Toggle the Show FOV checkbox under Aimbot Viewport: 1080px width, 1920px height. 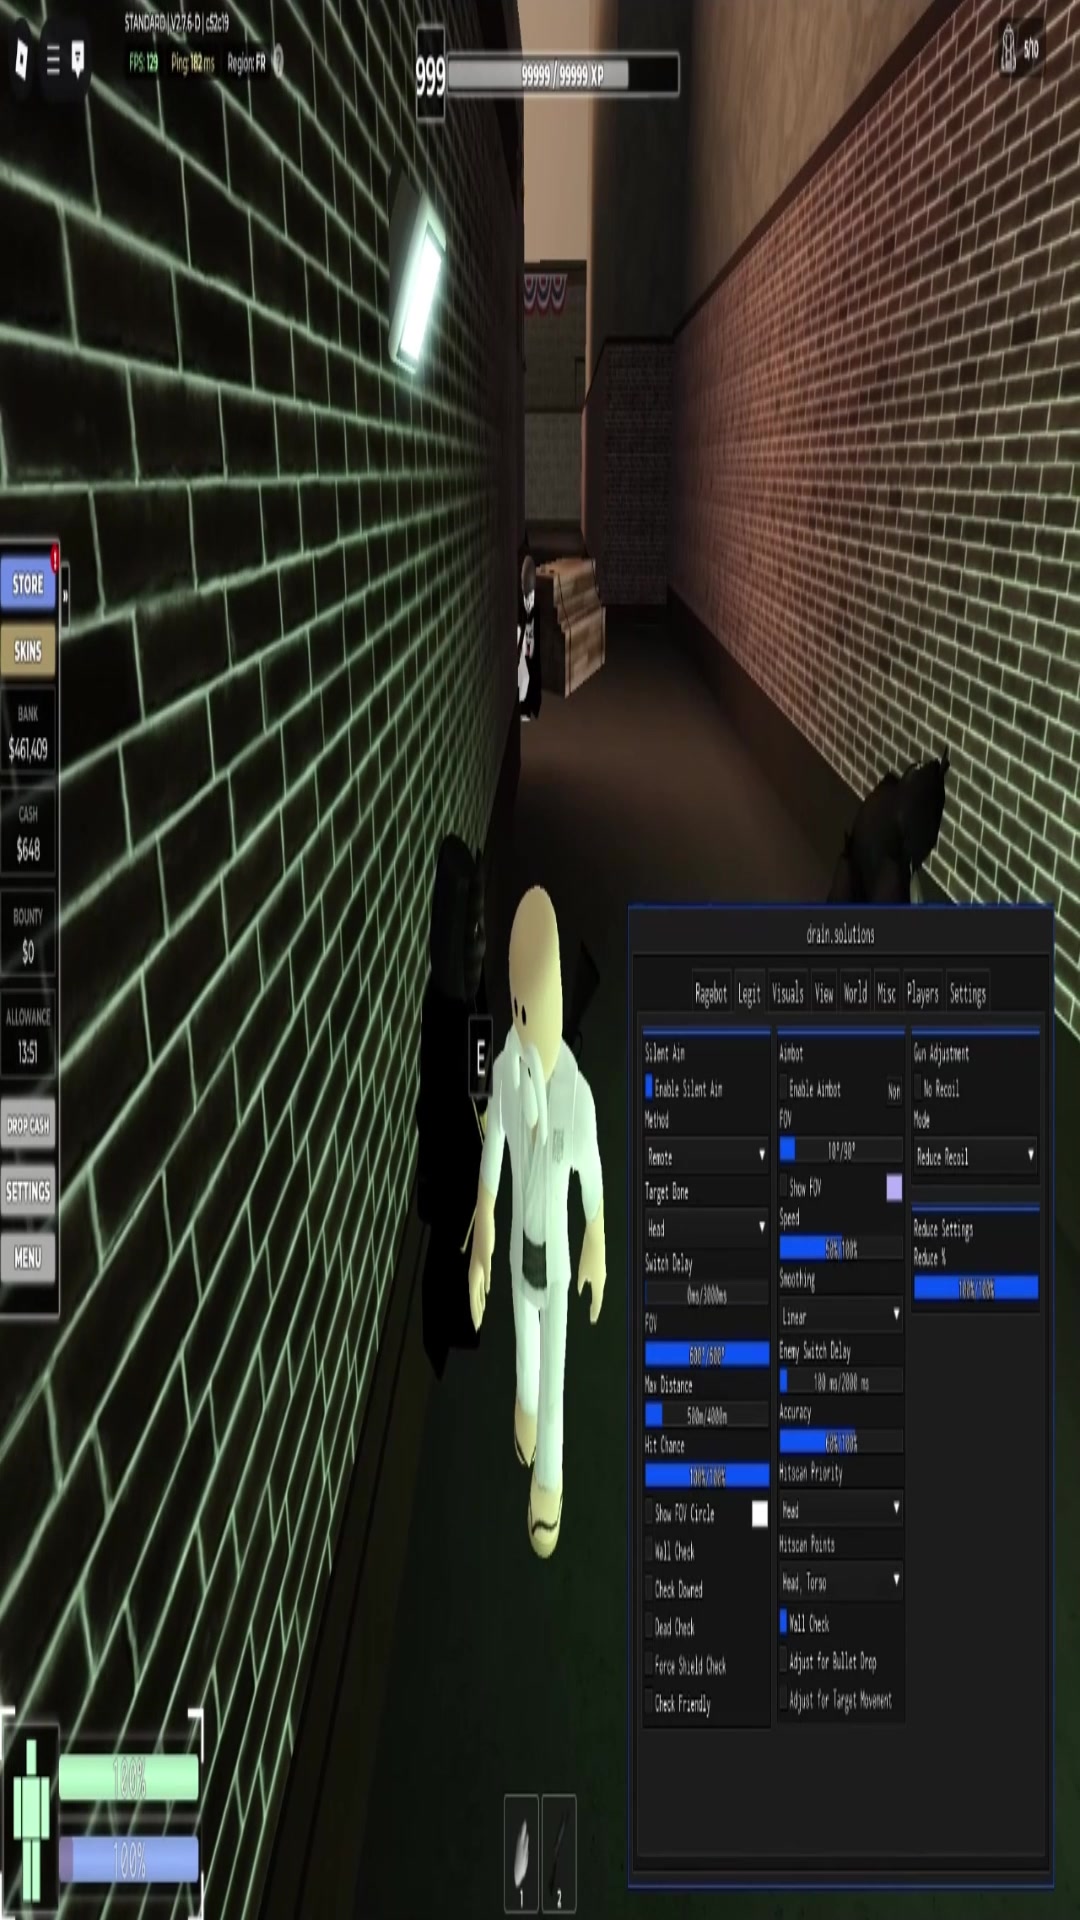[x=784, y=1187]
